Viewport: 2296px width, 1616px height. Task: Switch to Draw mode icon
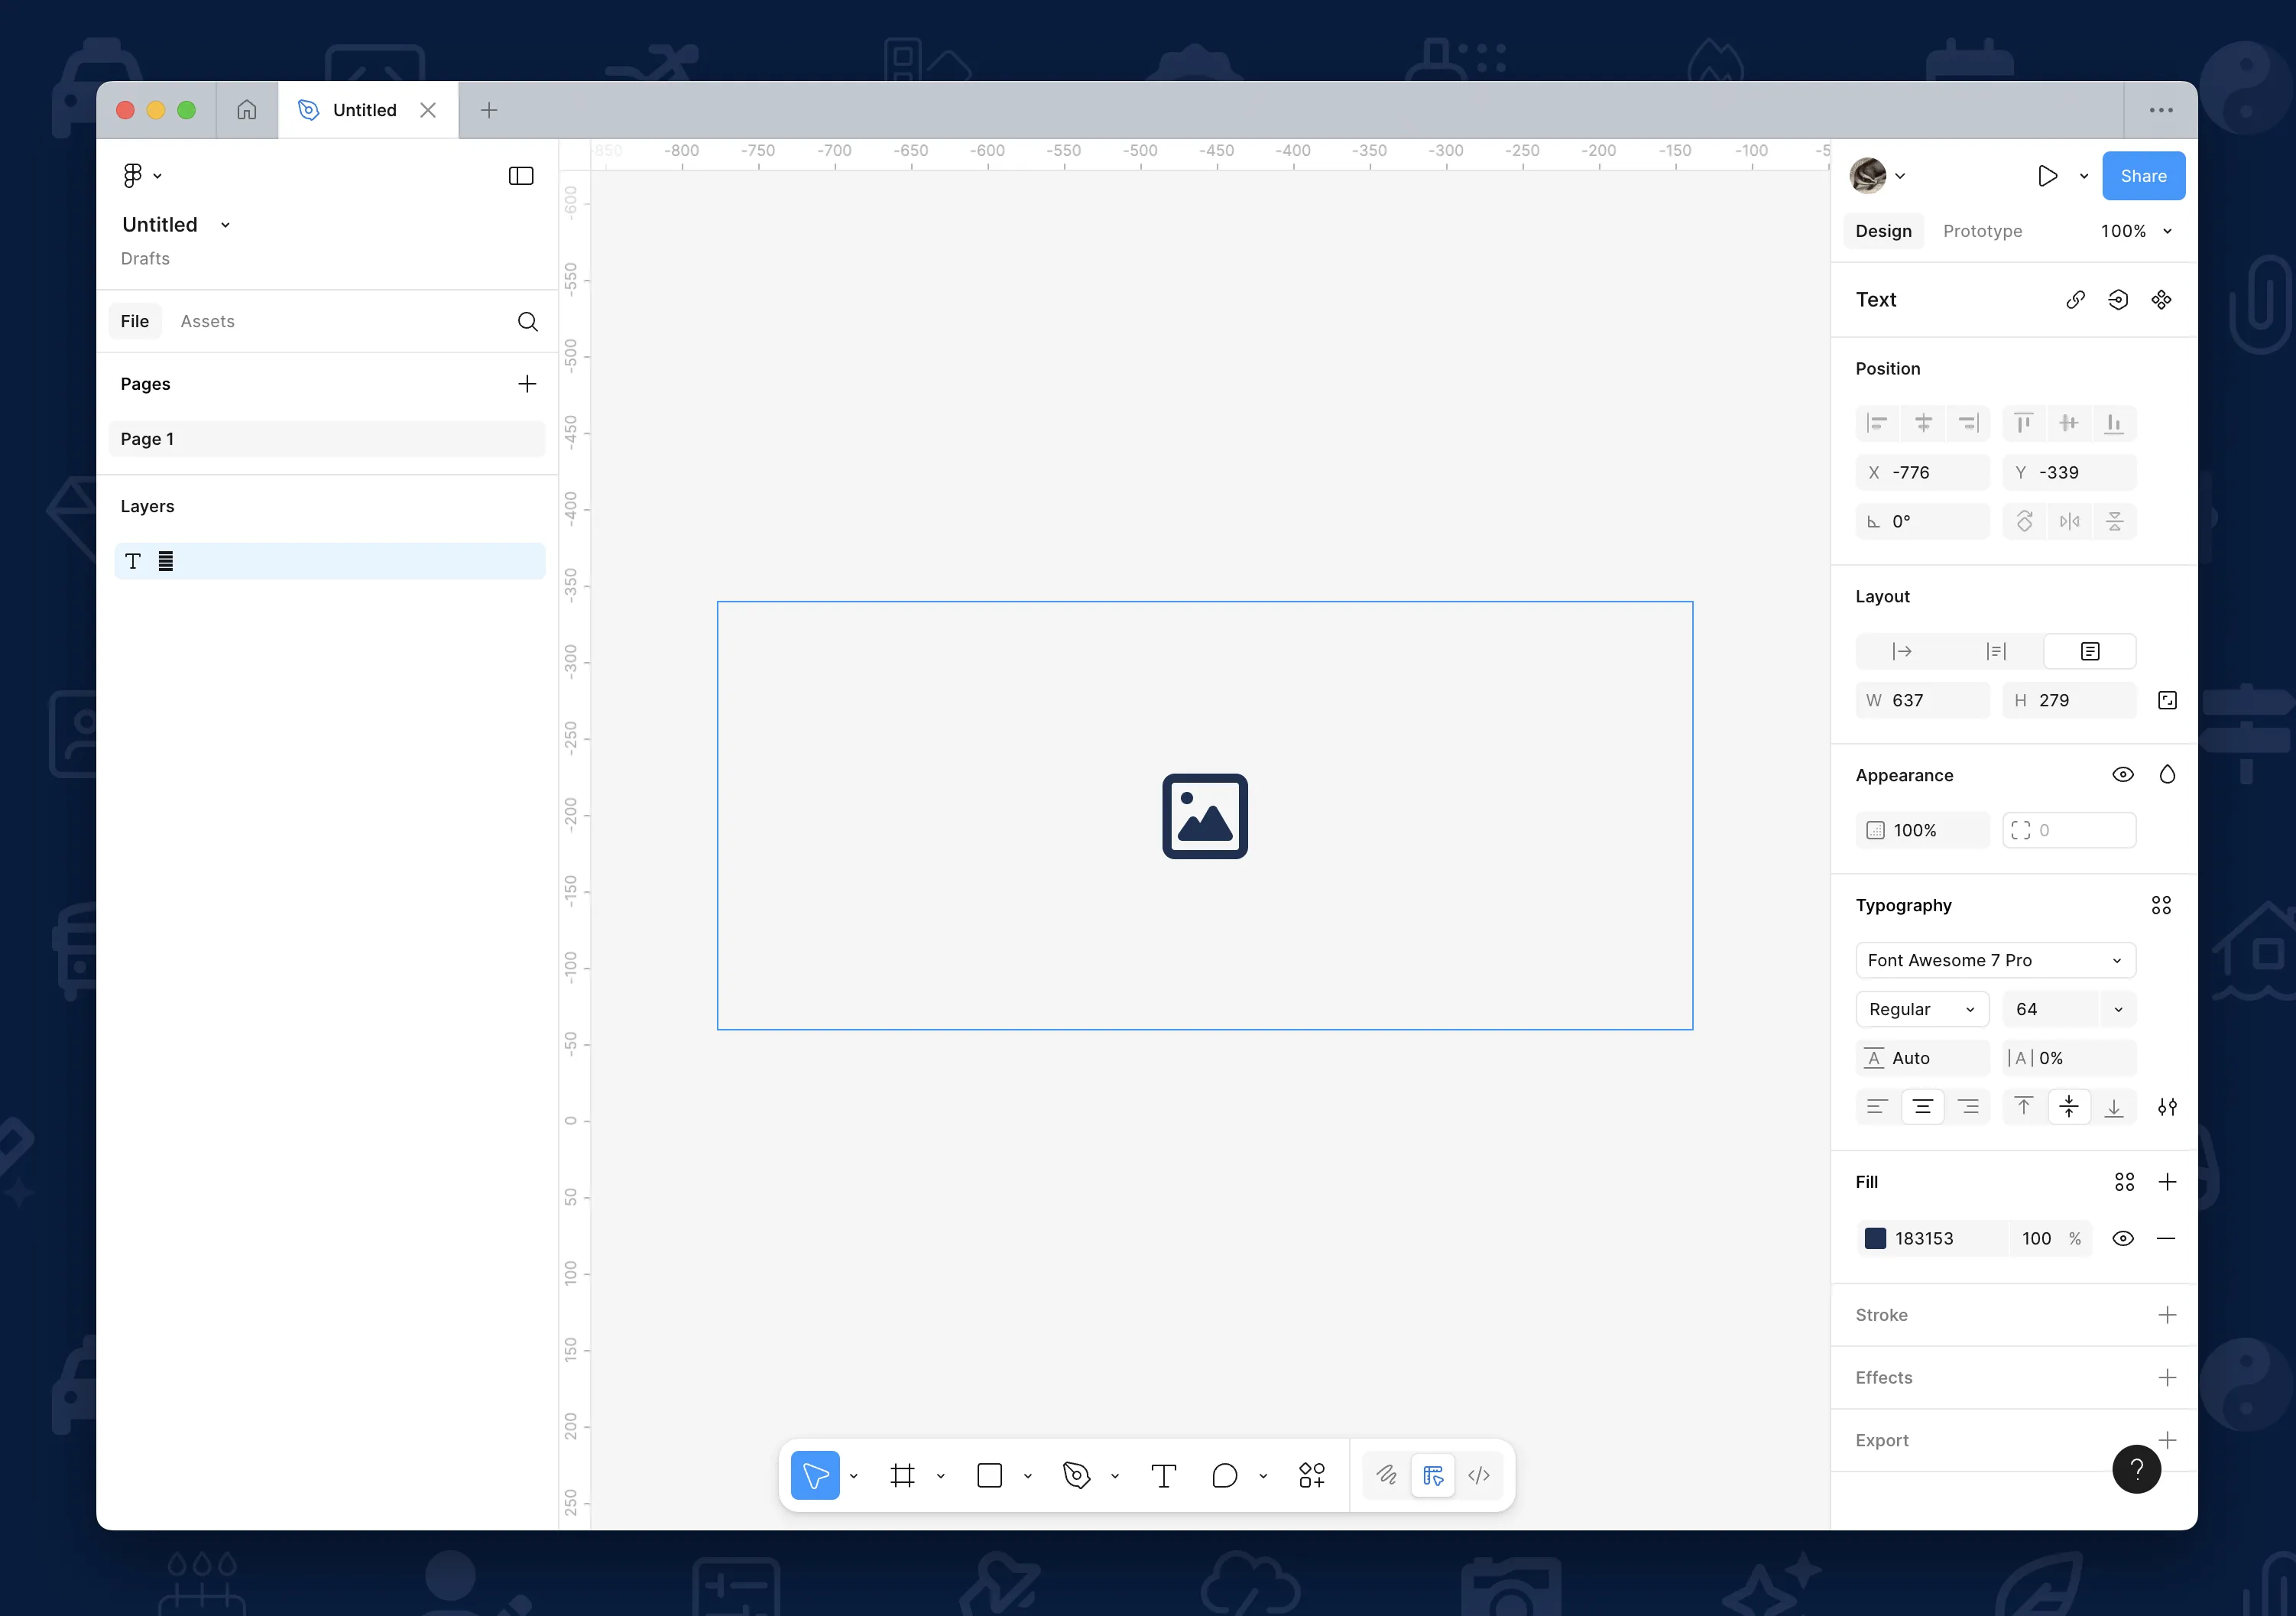point(1386,1475)
